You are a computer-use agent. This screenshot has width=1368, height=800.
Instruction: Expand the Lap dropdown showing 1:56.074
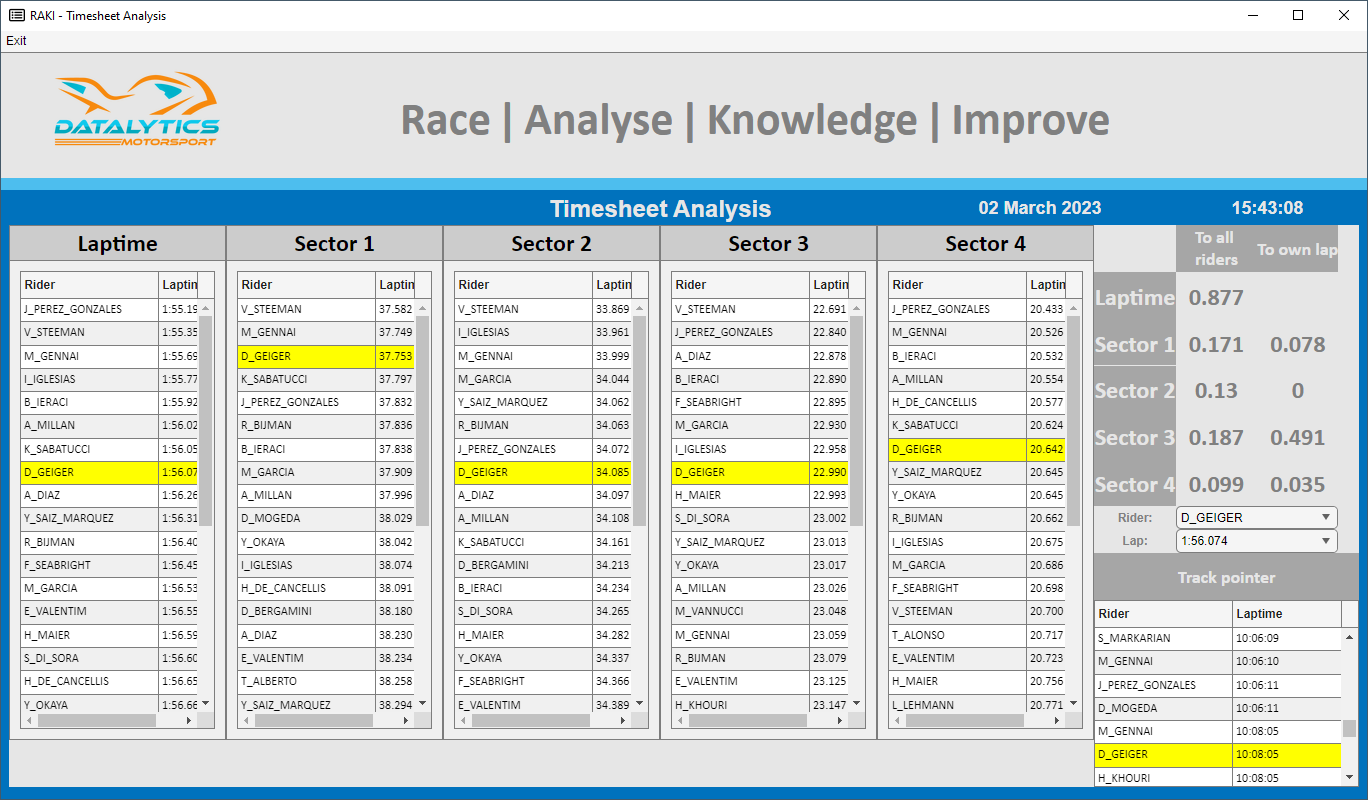(x=1256, y=541)
